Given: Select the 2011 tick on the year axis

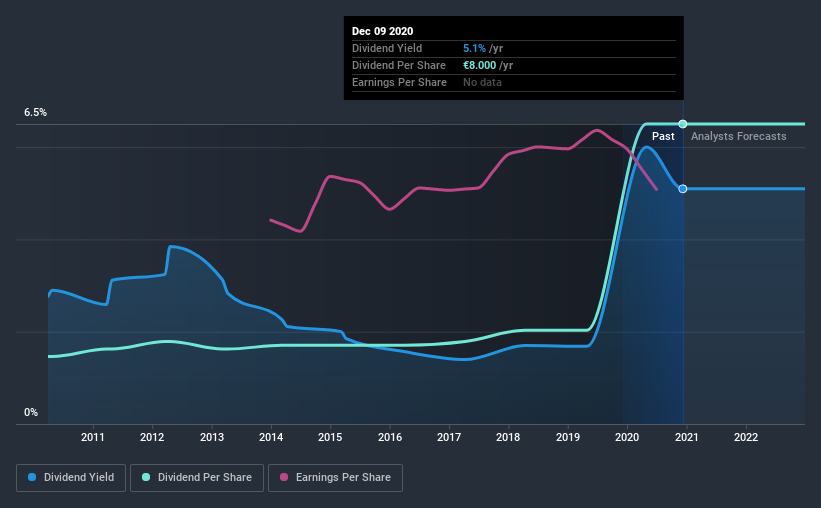Looking at the screenshot, I should (93, 437).
